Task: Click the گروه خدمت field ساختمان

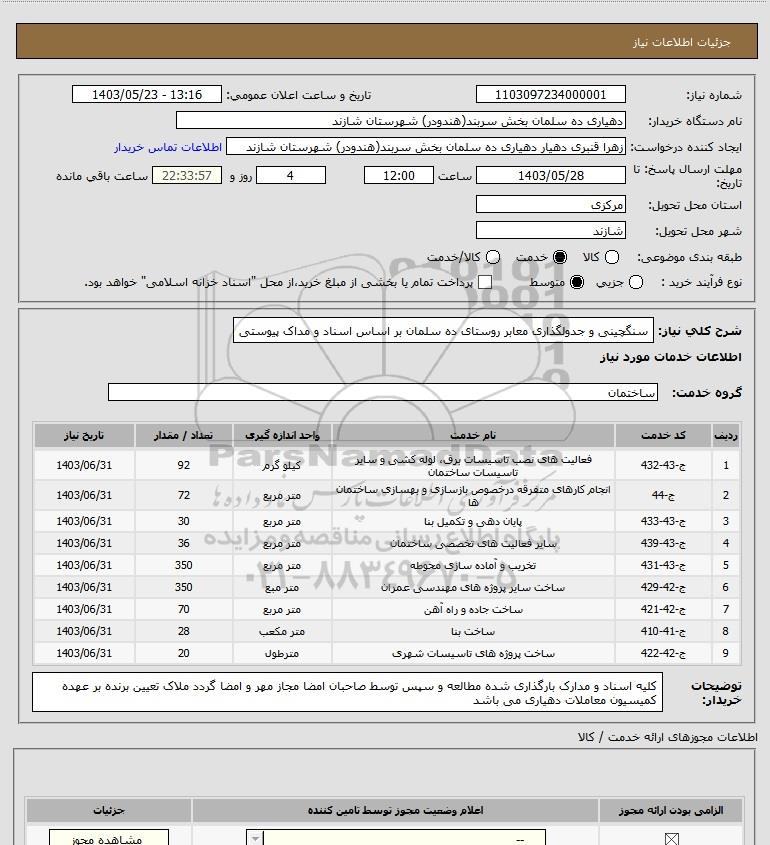Action: coord(383,392)
